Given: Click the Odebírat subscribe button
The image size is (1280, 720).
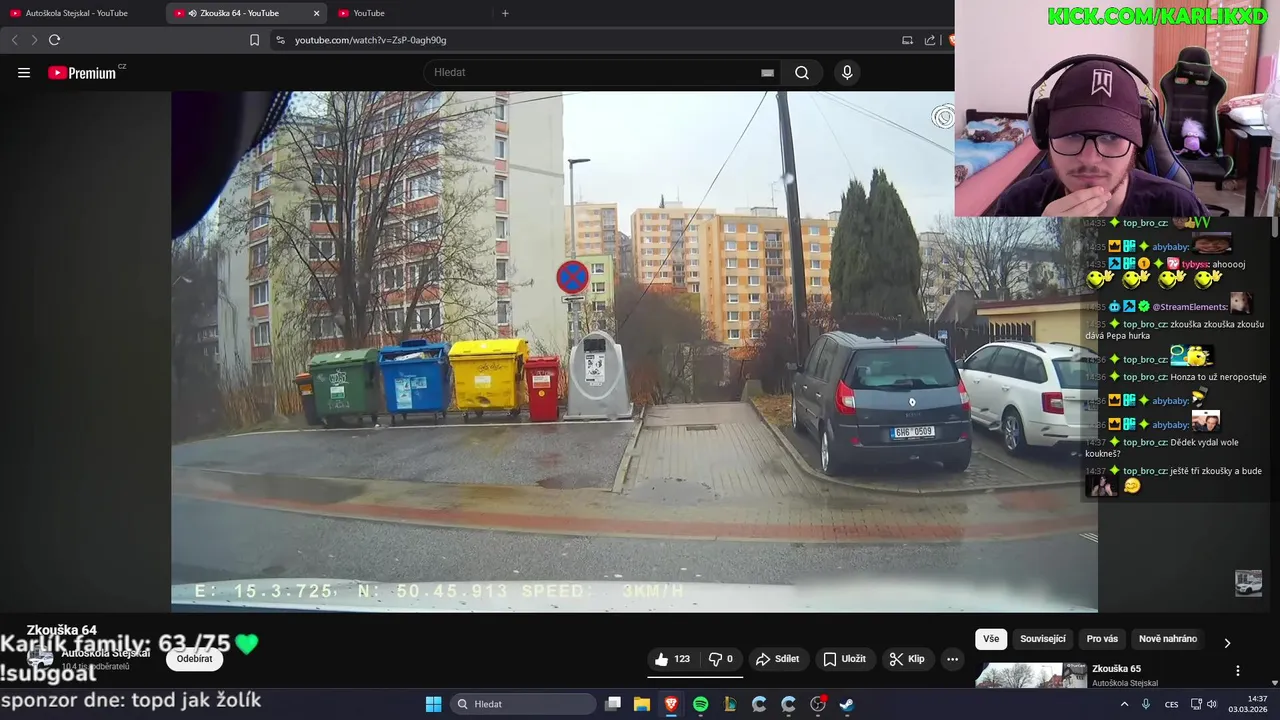Looking at the screenshot, I should (194, 659).
